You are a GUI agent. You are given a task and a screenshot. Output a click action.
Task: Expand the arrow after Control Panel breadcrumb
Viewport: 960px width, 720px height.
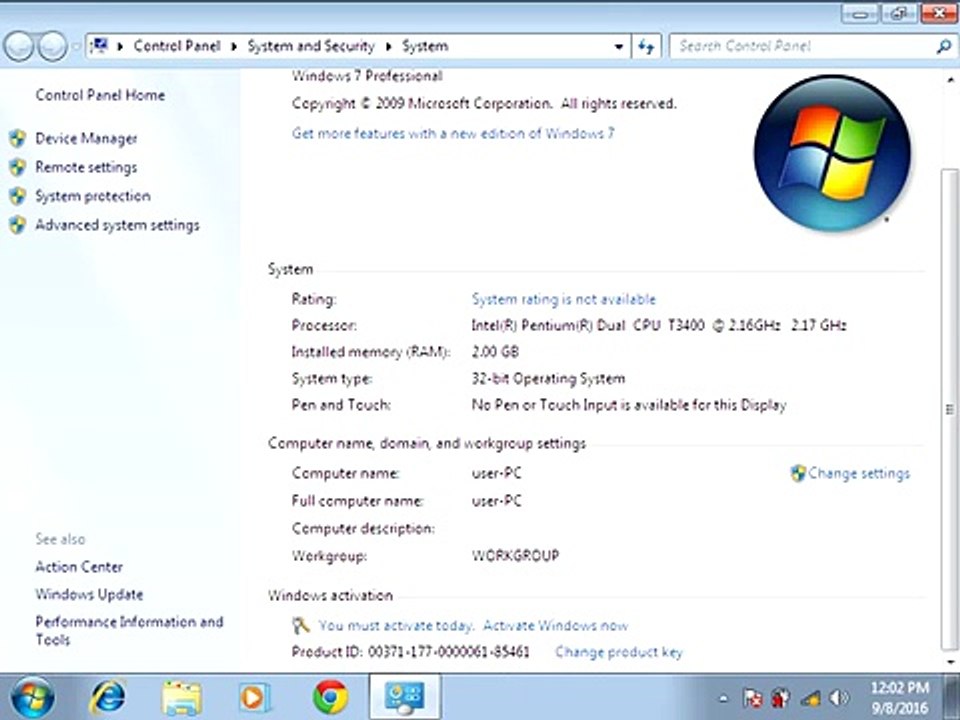click(x=234, y=47)
